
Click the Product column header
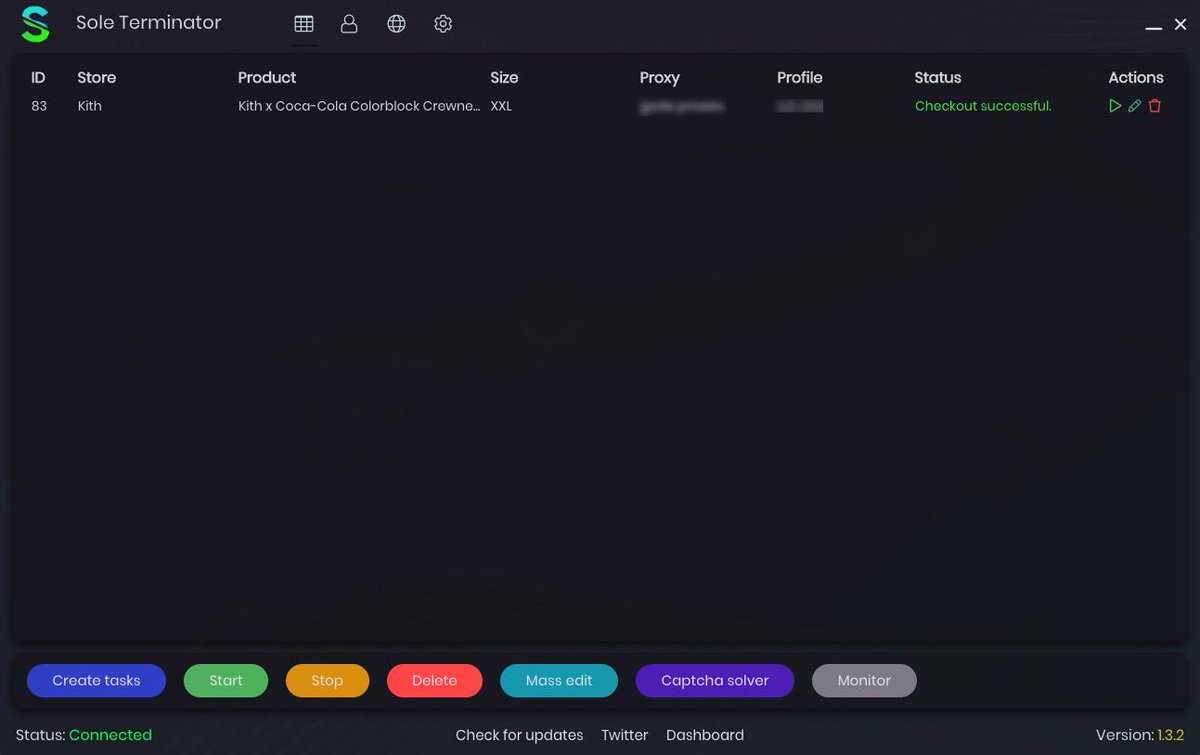[267, 77]
